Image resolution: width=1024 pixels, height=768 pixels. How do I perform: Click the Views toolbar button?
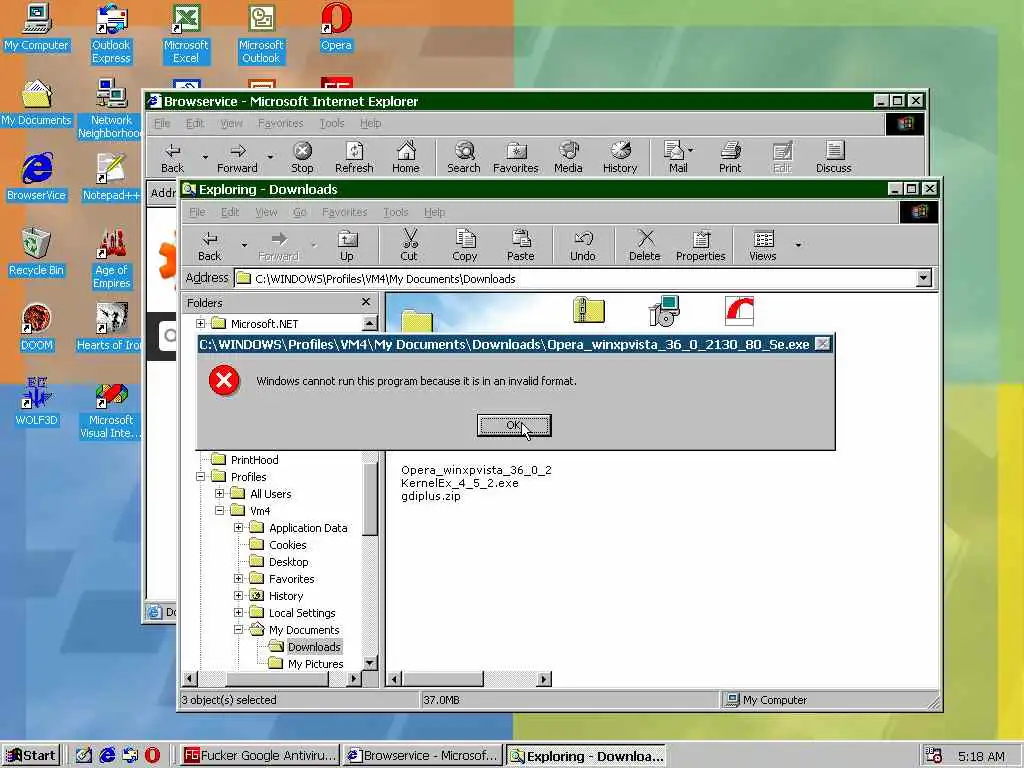763,246
